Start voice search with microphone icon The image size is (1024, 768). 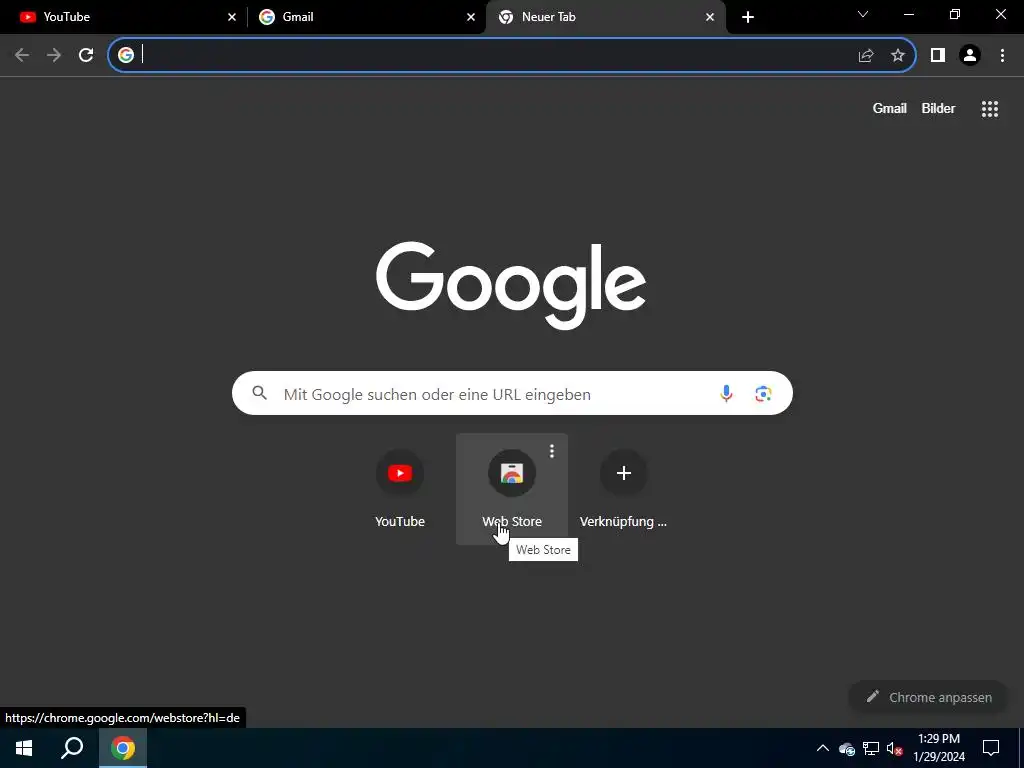click(x=726, y=393)
